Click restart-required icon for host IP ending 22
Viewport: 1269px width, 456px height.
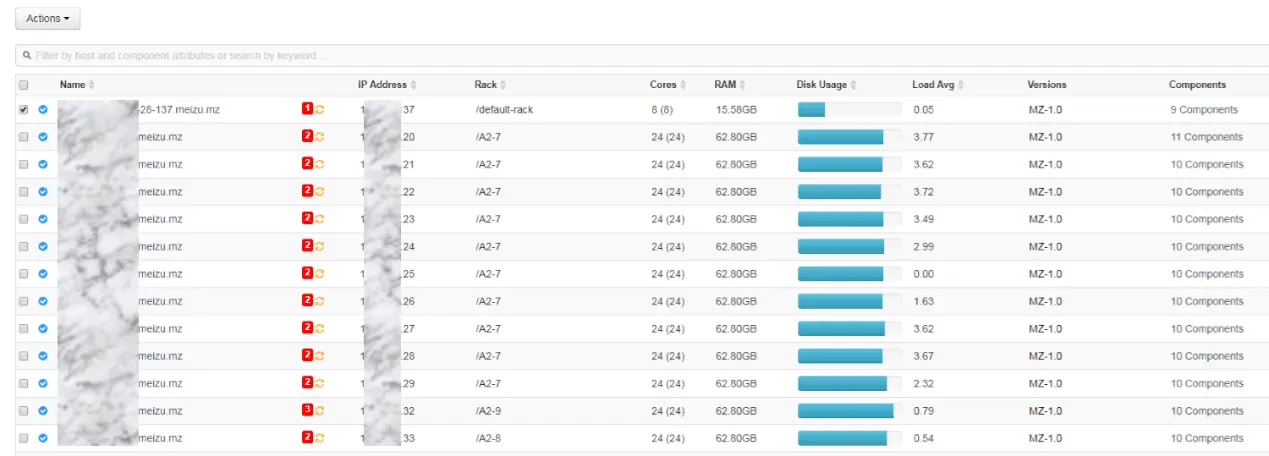click(320, 191)
